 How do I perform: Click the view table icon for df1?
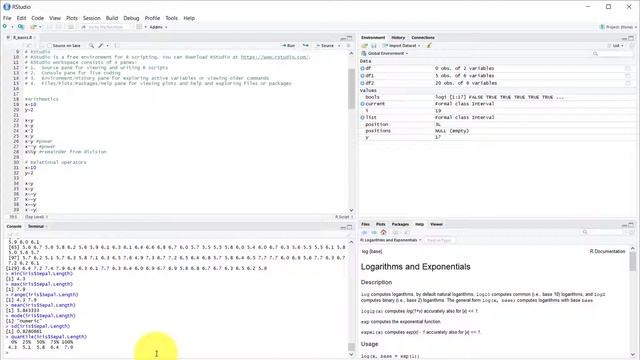pos(628,76)
